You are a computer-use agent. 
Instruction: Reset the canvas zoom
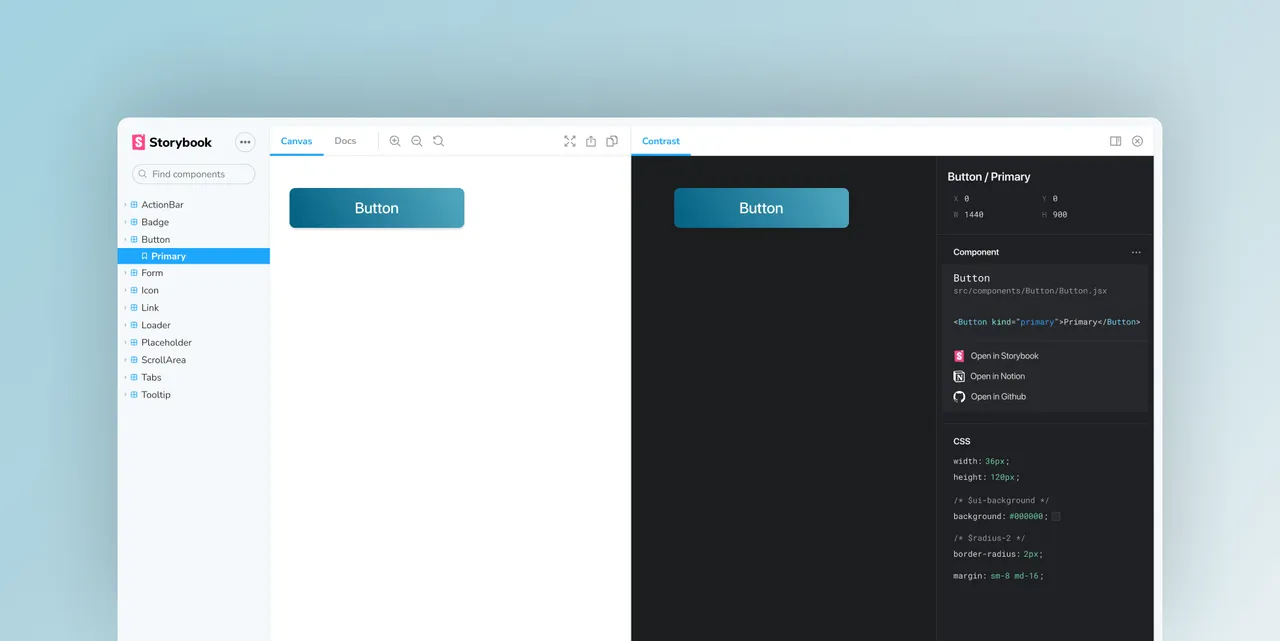[x=438, y=141]
